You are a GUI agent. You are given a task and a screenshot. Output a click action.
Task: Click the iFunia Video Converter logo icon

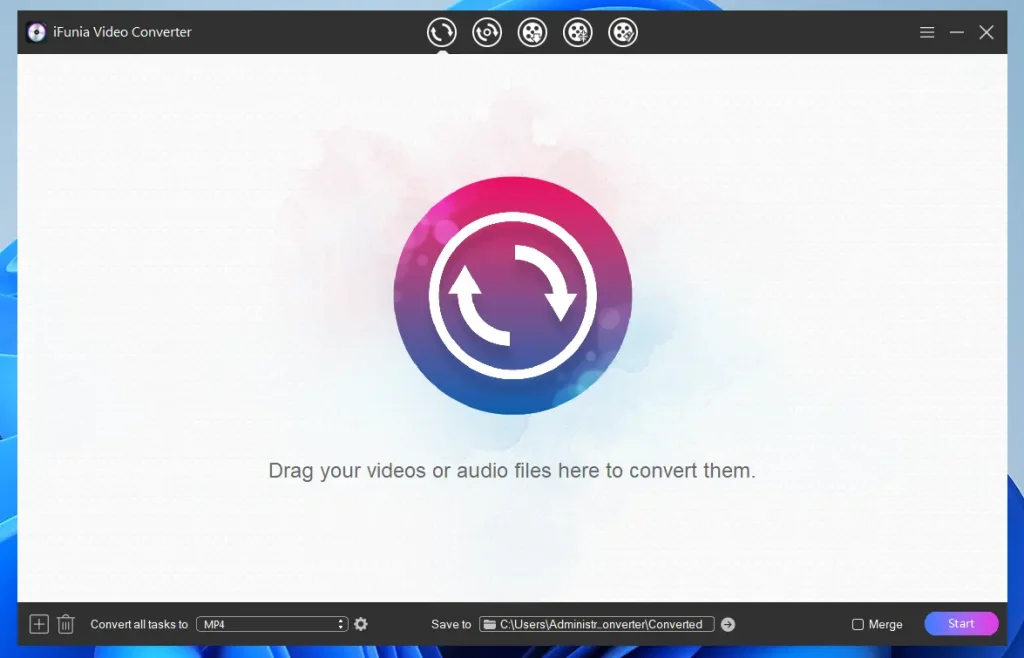tap(36, 32)
